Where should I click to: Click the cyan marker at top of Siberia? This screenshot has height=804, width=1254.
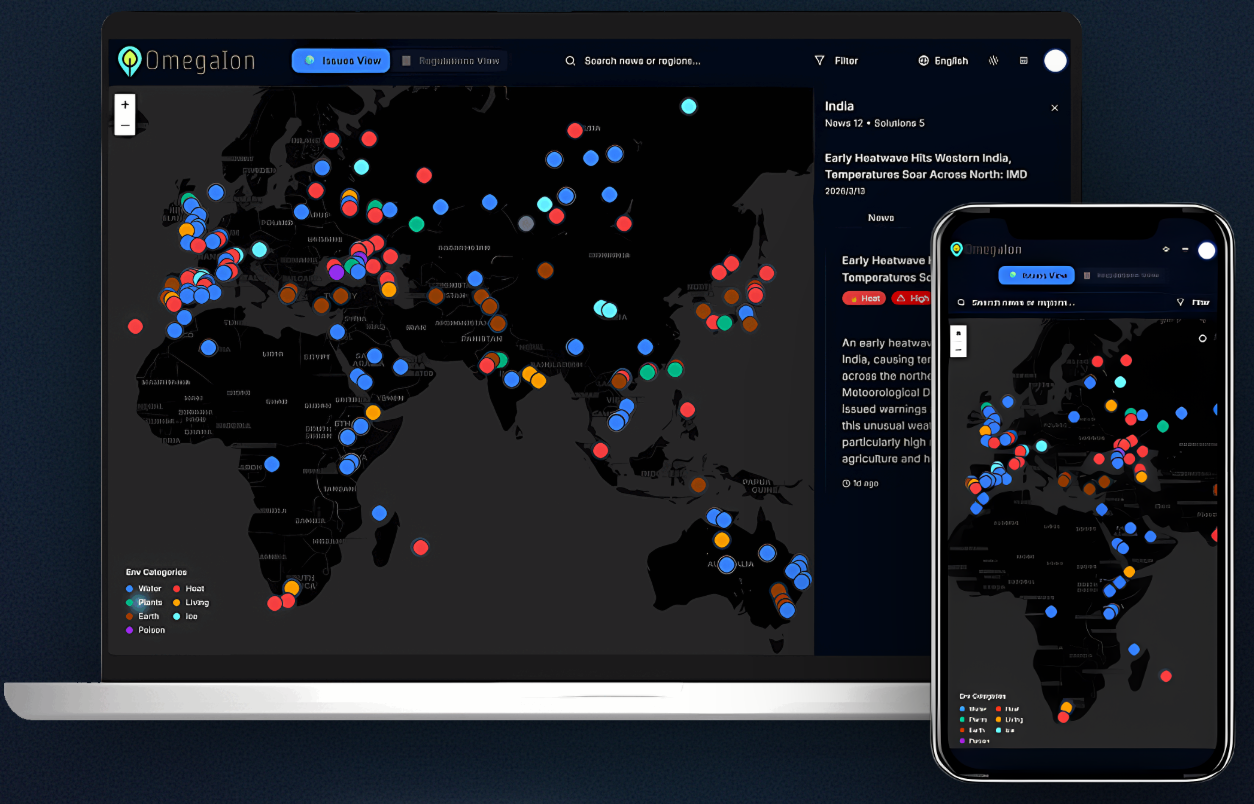pos(688,106)
